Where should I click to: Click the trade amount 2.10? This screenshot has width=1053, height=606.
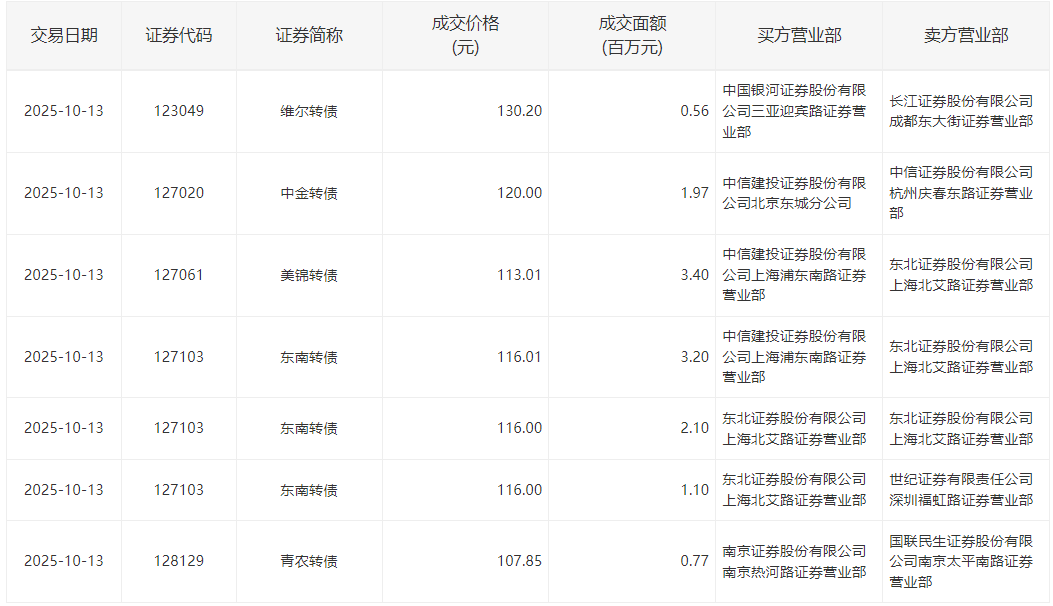click(x=694, y=428)
